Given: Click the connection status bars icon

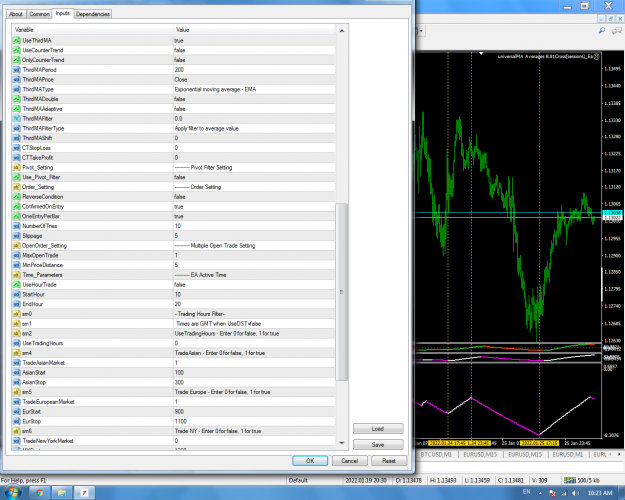Looking at the screenshot, I should pyautogui.click(x=570, y=480).
